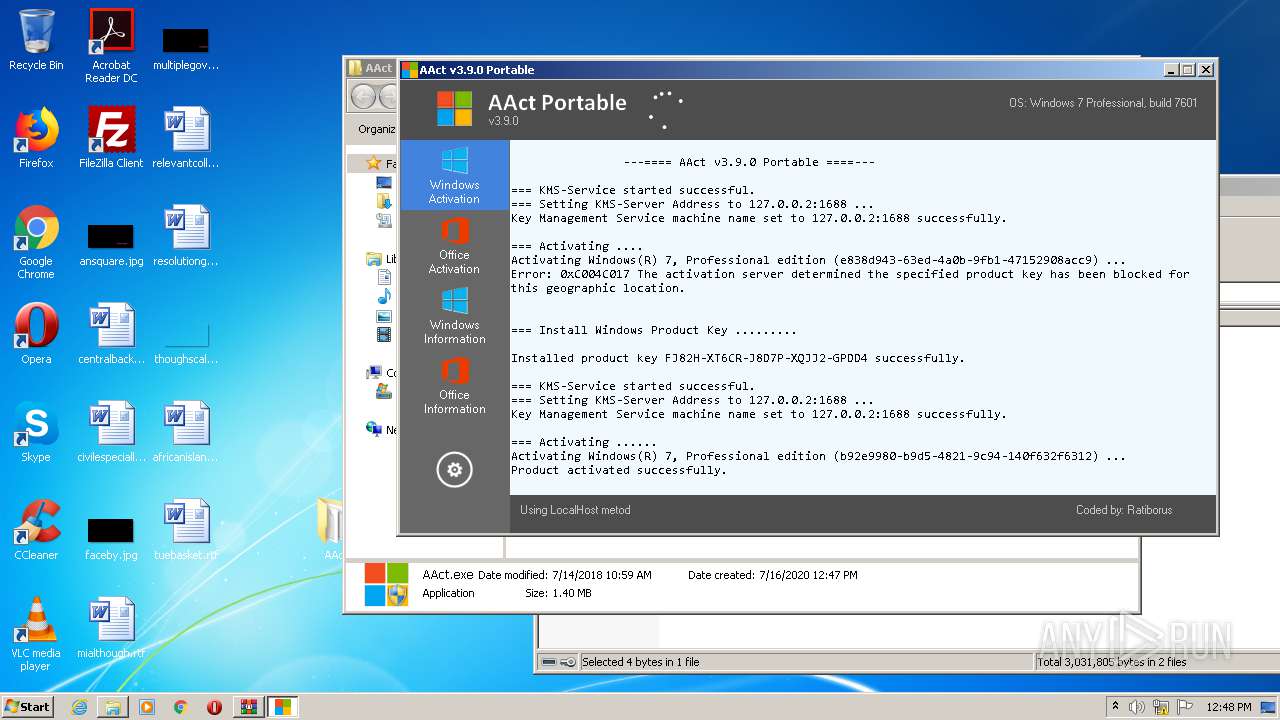This screenshot has height=720, width=1280.
Task: Select the Firefox desktop shortcut
Action: 36,137
